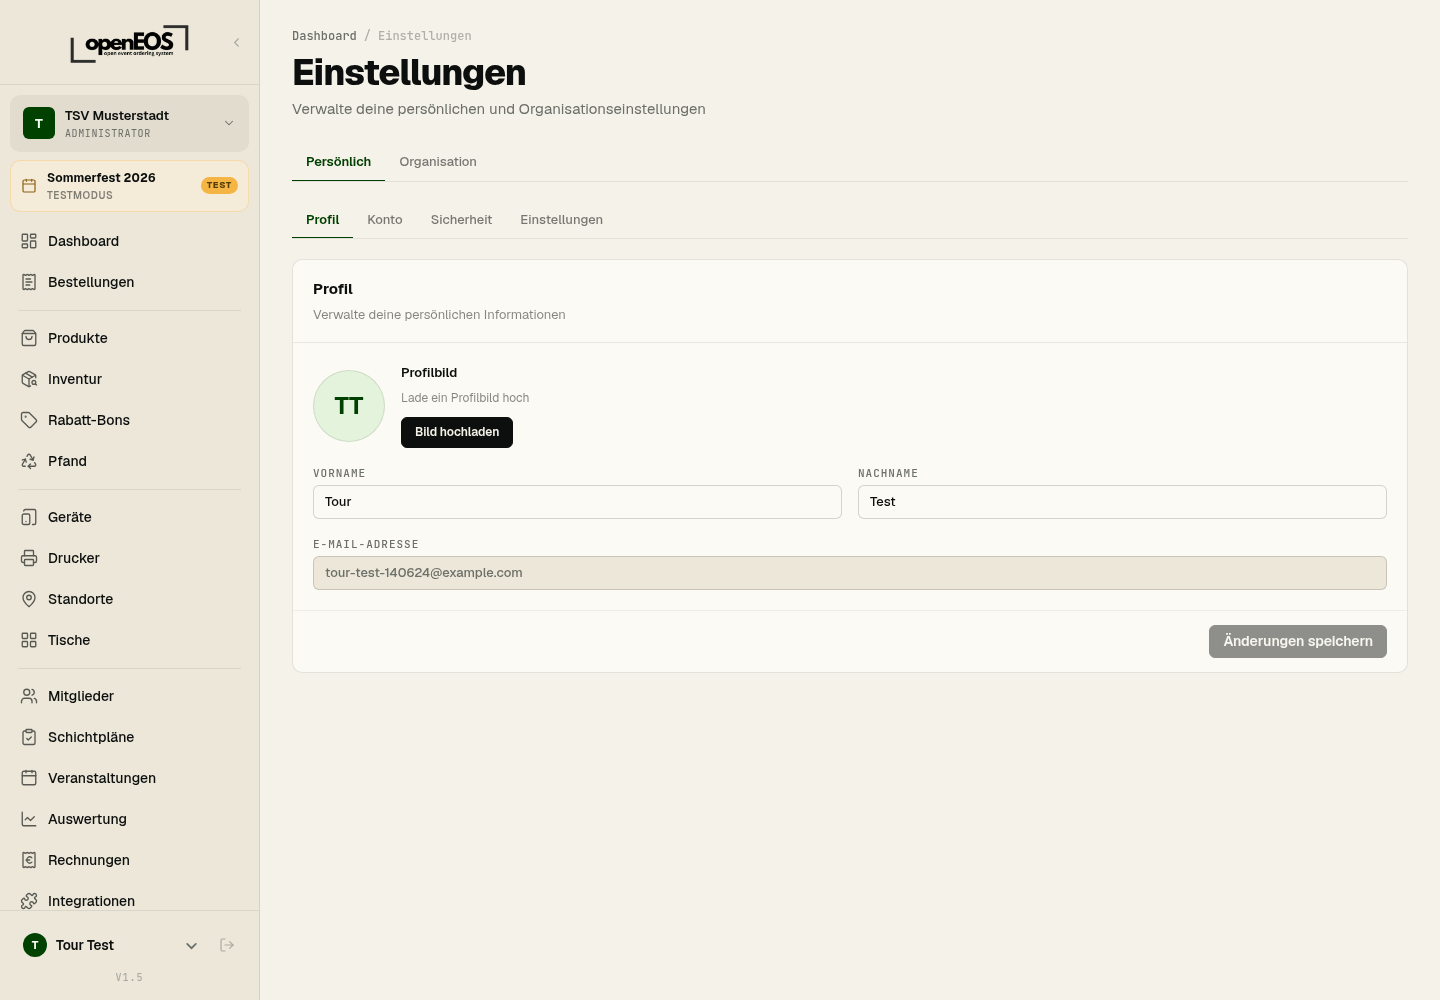This screenshot has height=1000, width=1440.
Task: Click the logout icon beside Tour Test
Action: click(227, 945)
